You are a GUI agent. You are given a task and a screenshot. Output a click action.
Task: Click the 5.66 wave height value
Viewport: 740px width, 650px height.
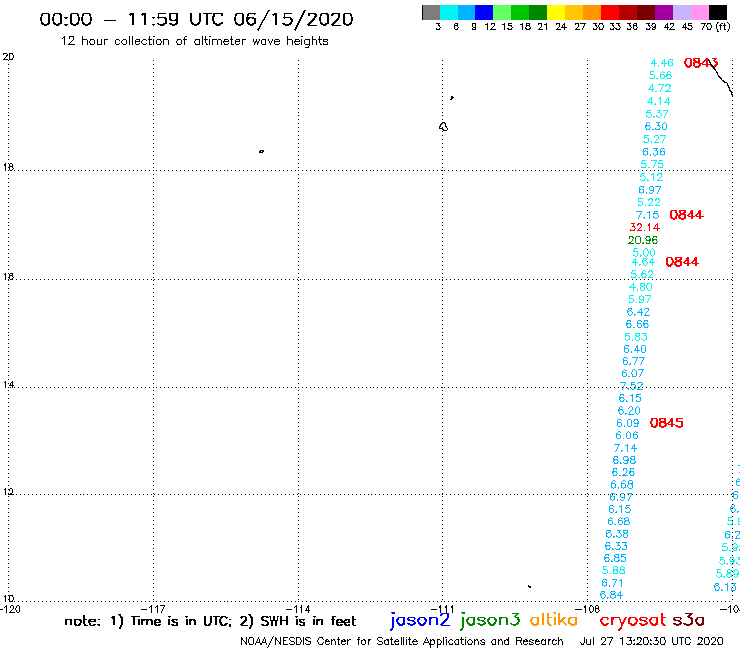tap(660, 76)
